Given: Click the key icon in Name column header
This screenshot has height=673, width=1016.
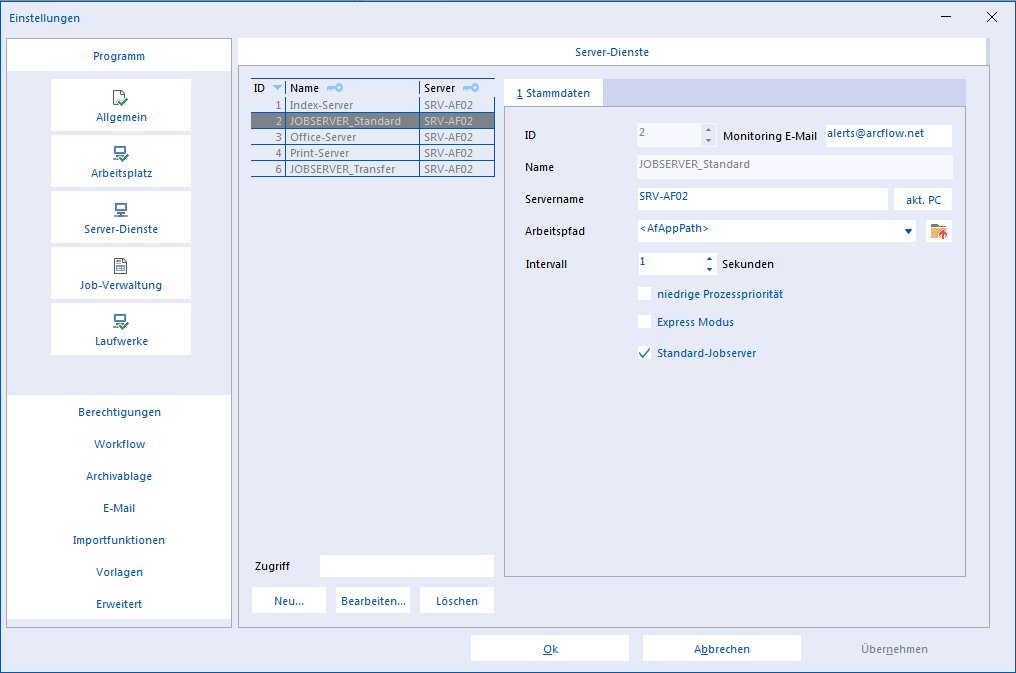Looking at the screenshot, I should point(335,88).
